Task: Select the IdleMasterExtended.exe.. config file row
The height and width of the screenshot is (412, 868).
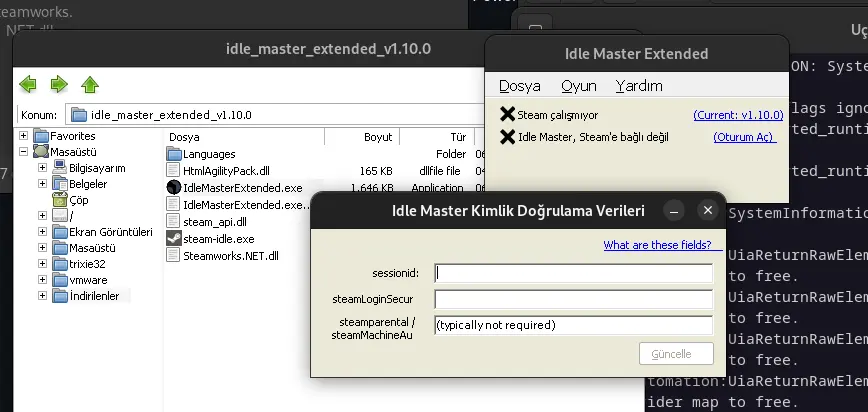Action: tap(239, 205)
